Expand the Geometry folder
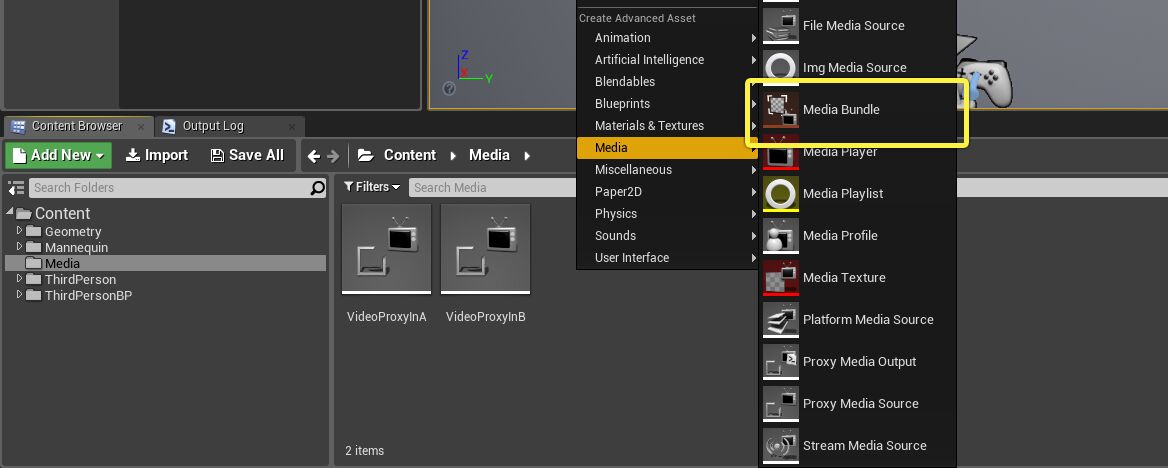Viewport: 1168px width, 468px height. 19,231
